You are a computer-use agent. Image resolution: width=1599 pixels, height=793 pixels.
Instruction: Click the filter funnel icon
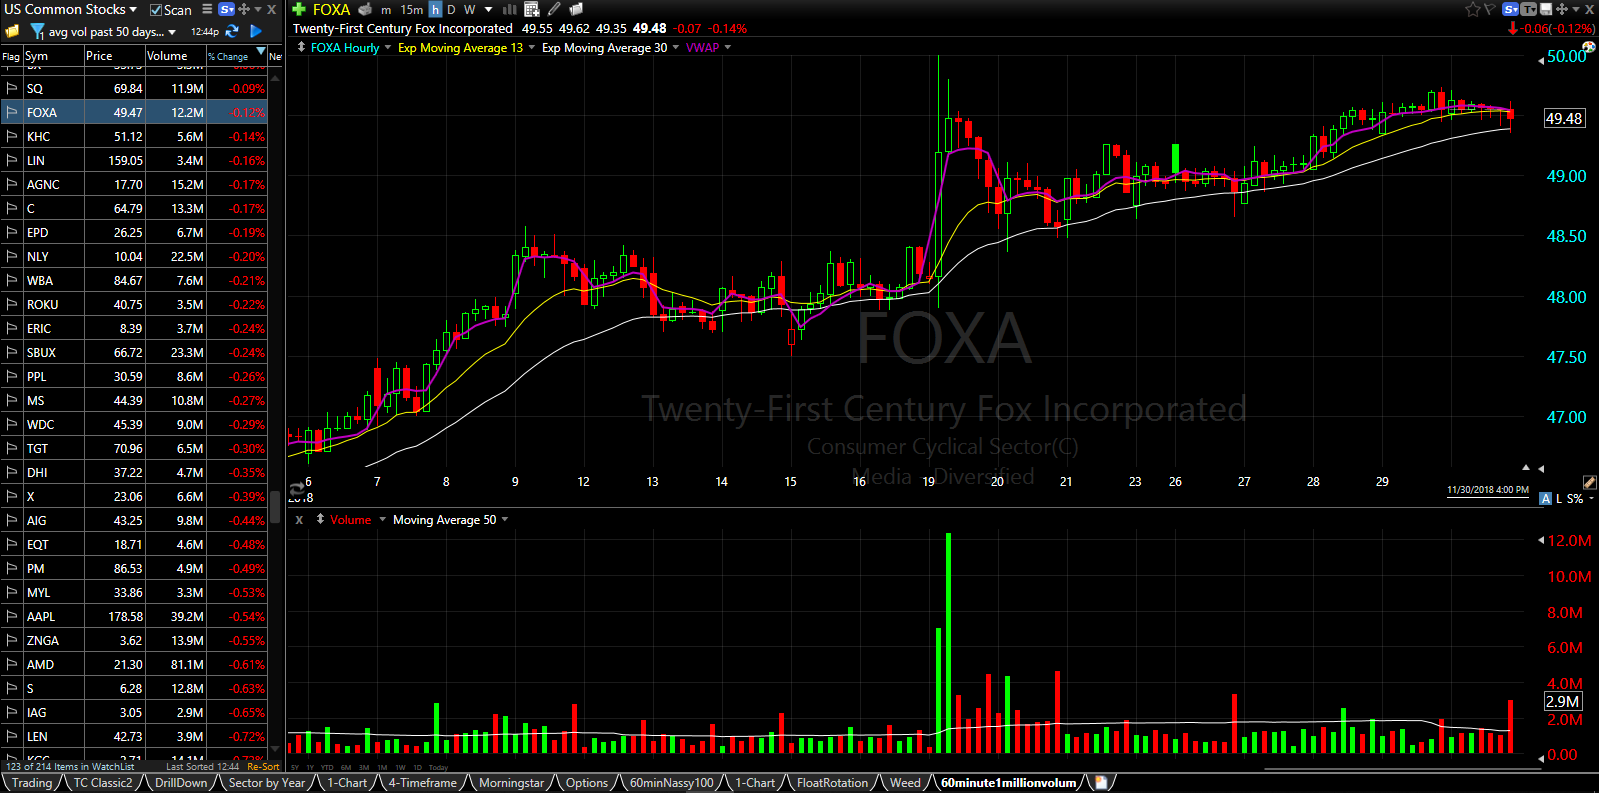(37, 32)
